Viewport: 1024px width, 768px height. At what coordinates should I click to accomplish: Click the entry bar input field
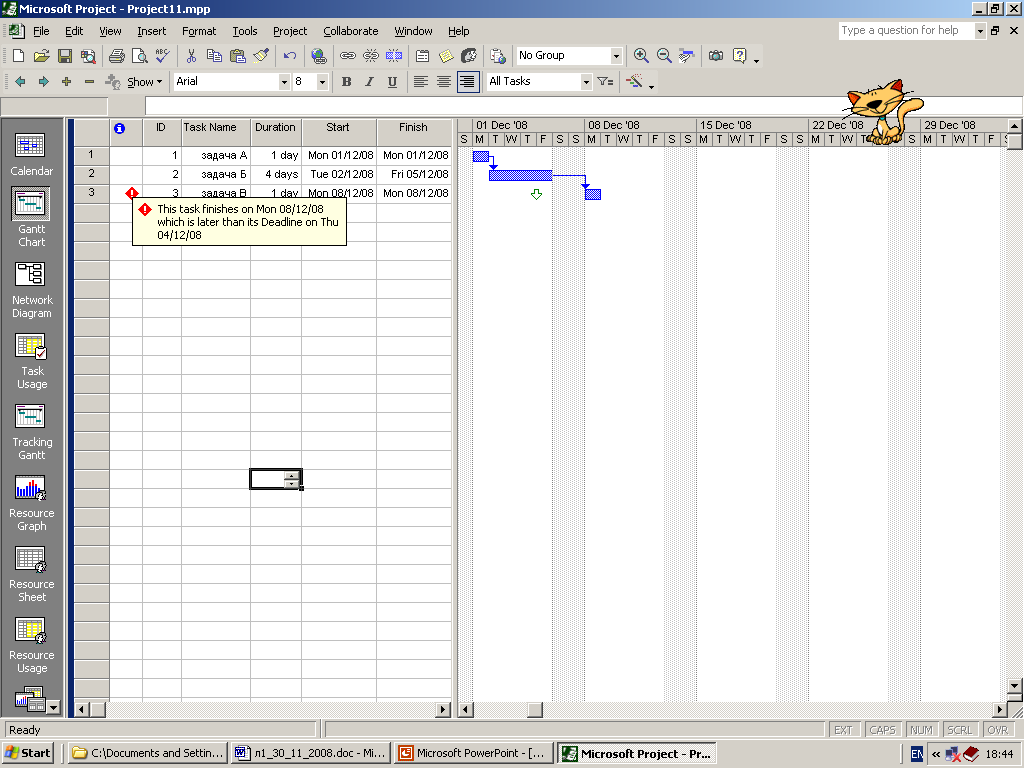[583, 106]
